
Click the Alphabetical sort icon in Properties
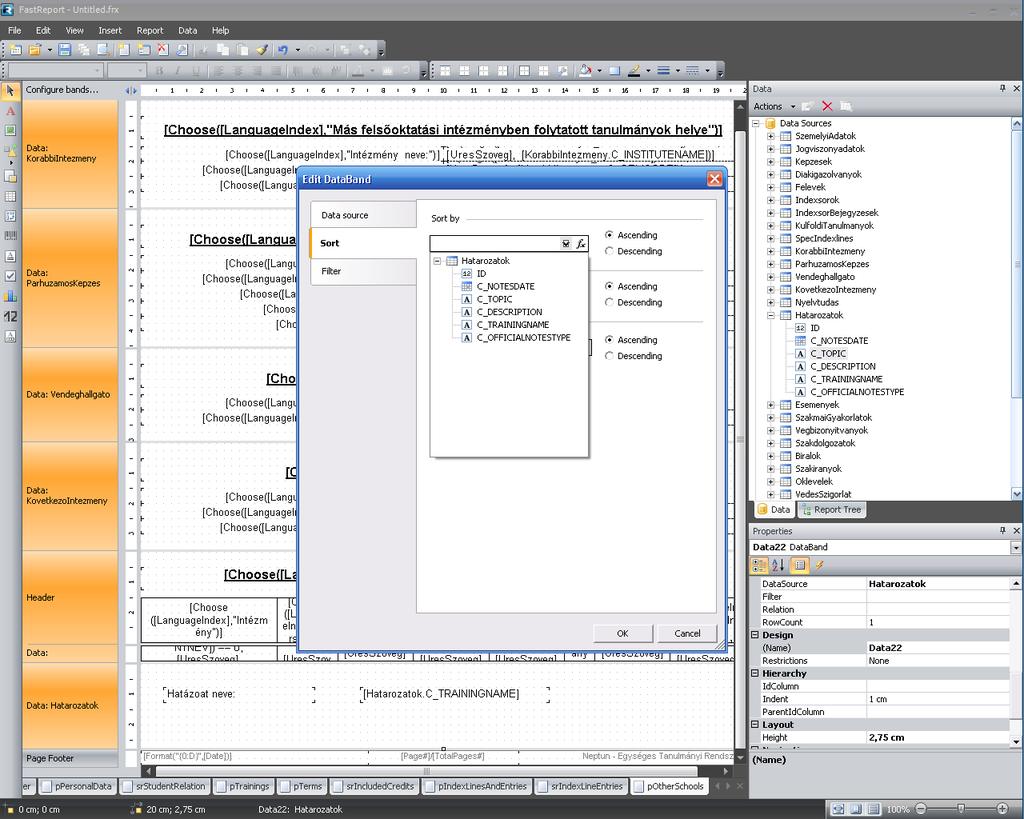tap(778, 565)
